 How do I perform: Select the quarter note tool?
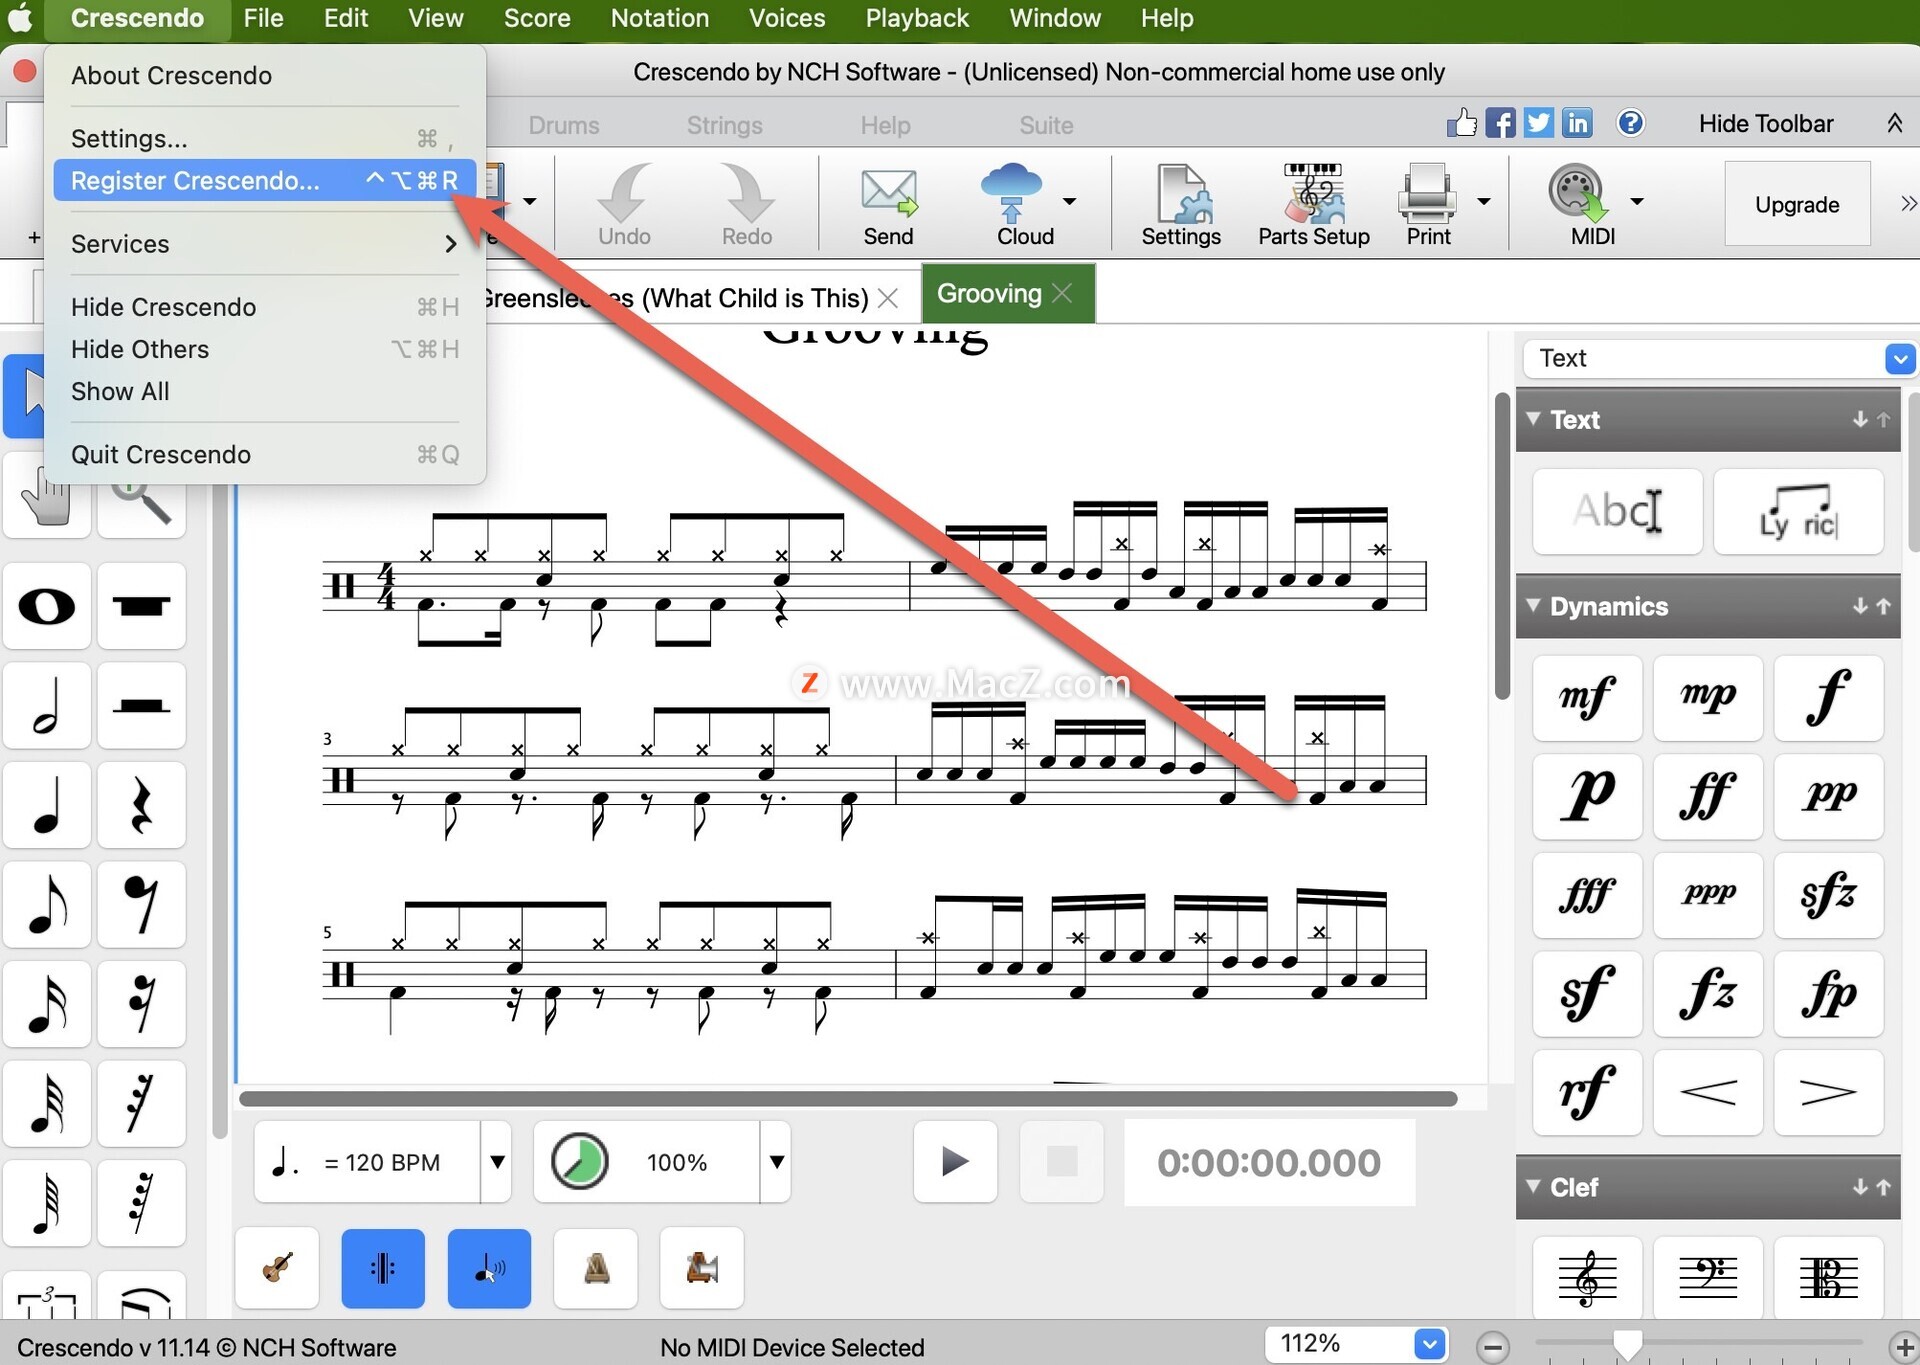[x=47, y=805]
